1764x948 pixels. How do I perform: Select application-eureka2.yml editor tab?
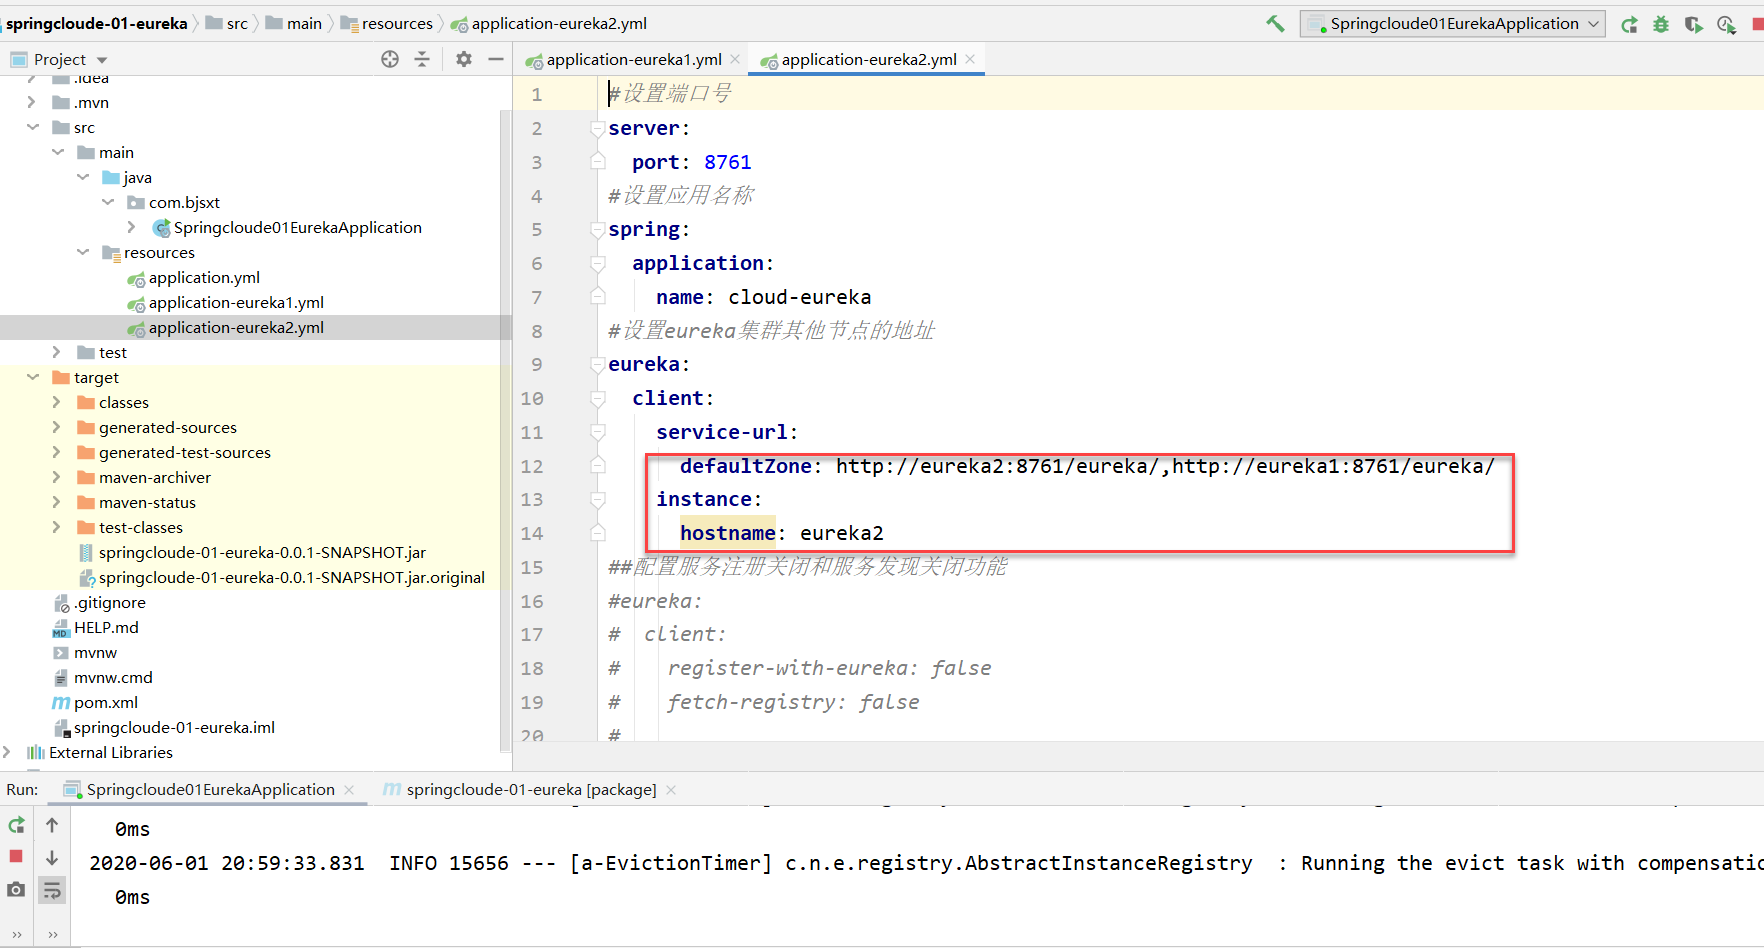pyautogui.click(x=869, y=60)
